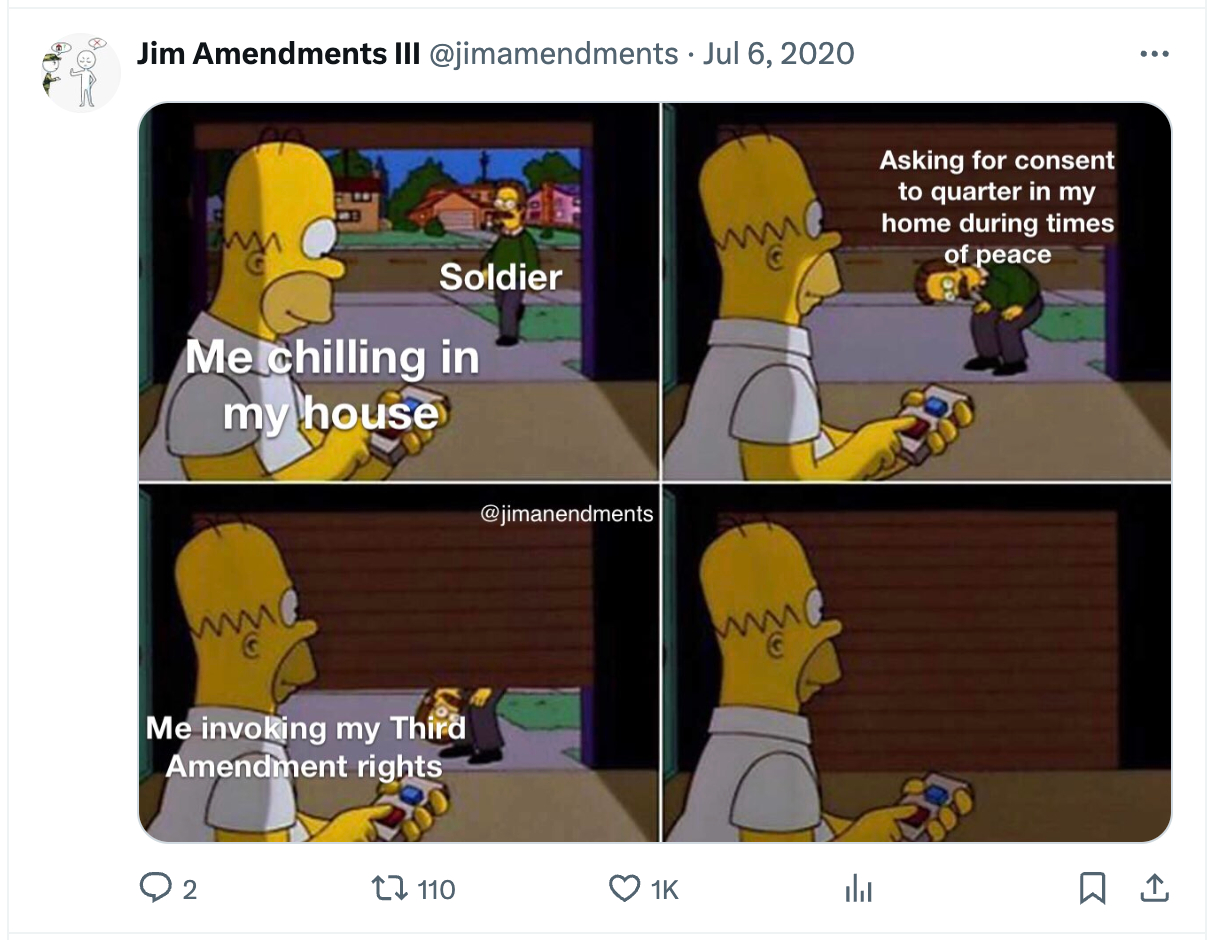Click the 'Soldier' label in the meme

click(x=500, y=277)
